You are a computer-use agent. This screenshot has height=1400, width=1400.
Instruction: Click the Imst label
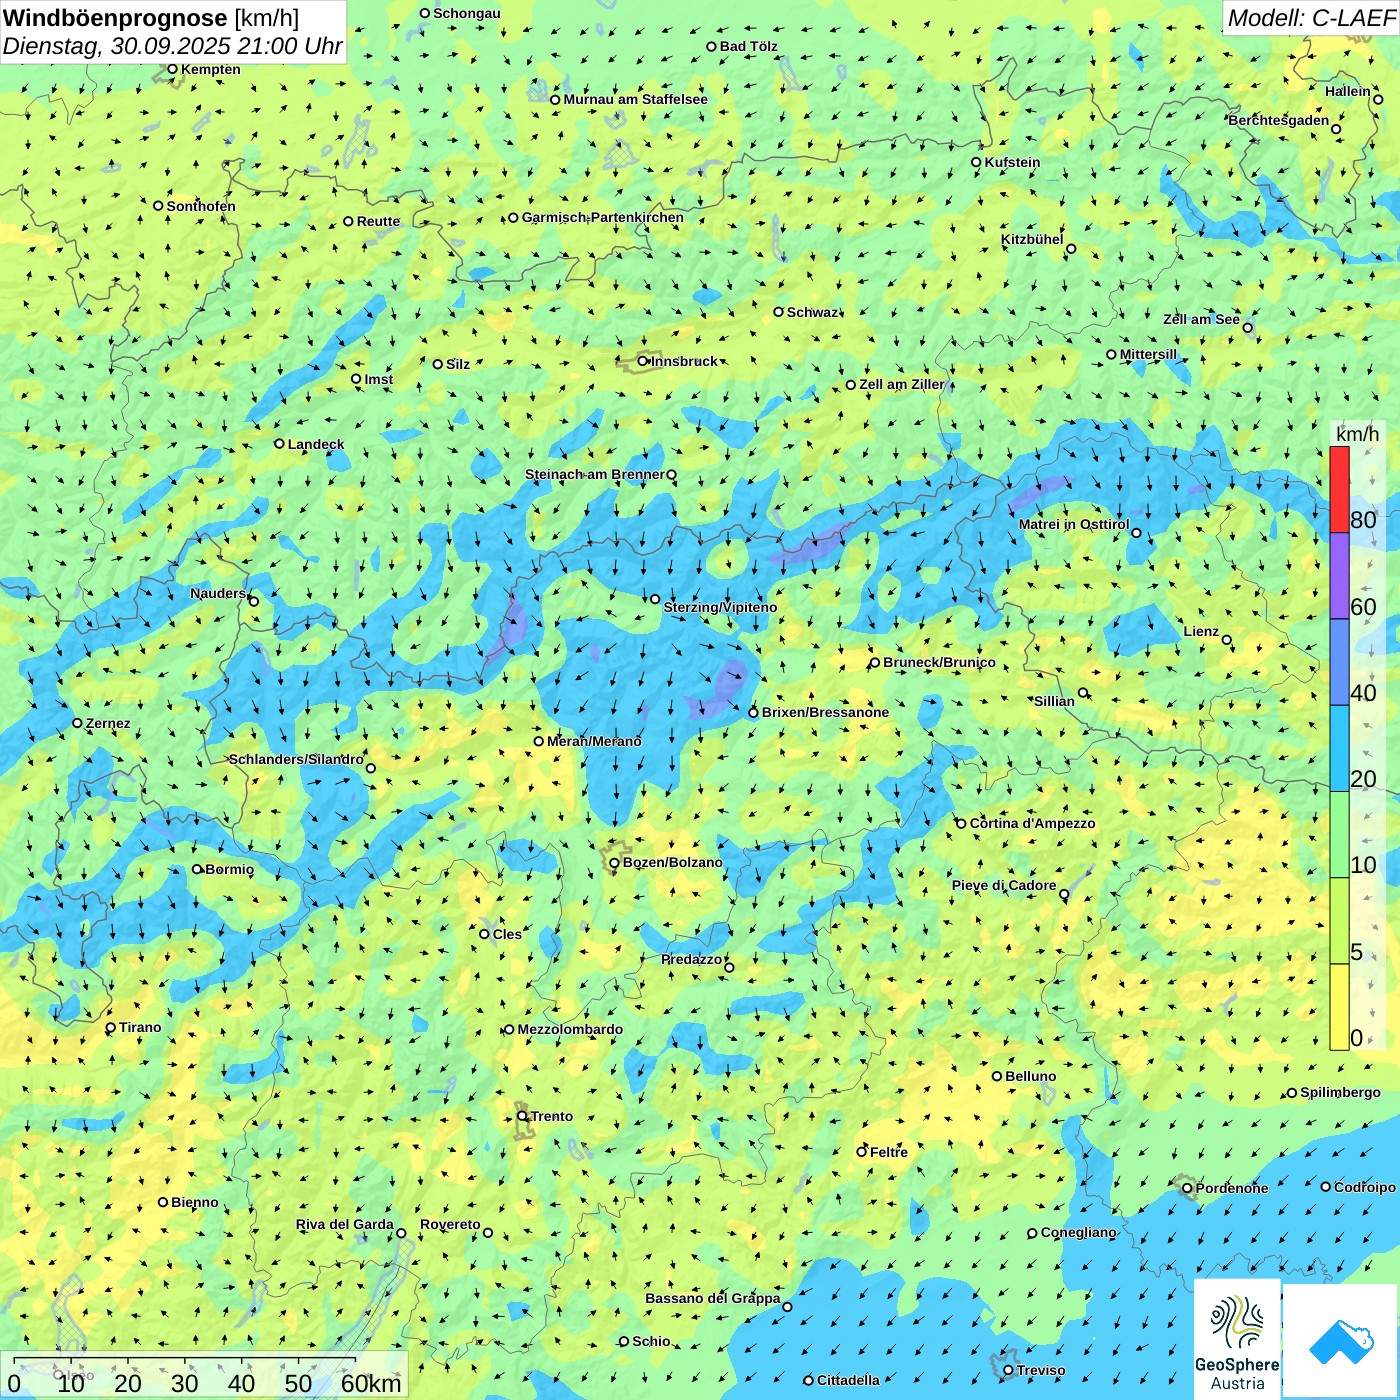tap(379, 379)
